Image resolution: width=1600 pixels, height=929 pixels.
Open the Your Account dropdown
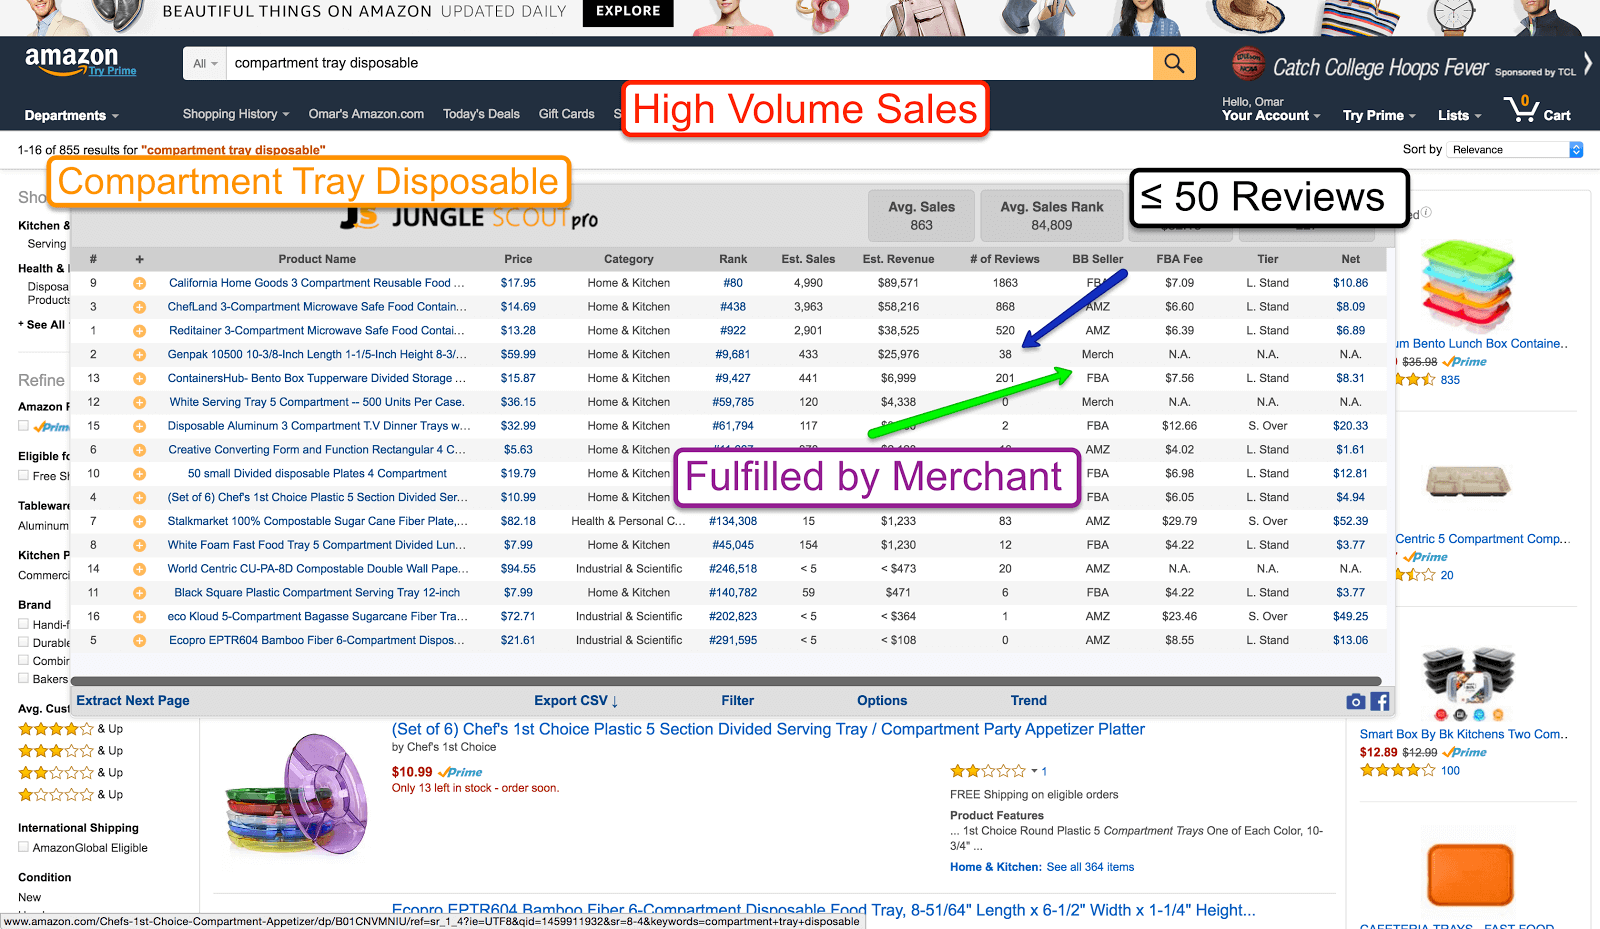pos(1271,116)
